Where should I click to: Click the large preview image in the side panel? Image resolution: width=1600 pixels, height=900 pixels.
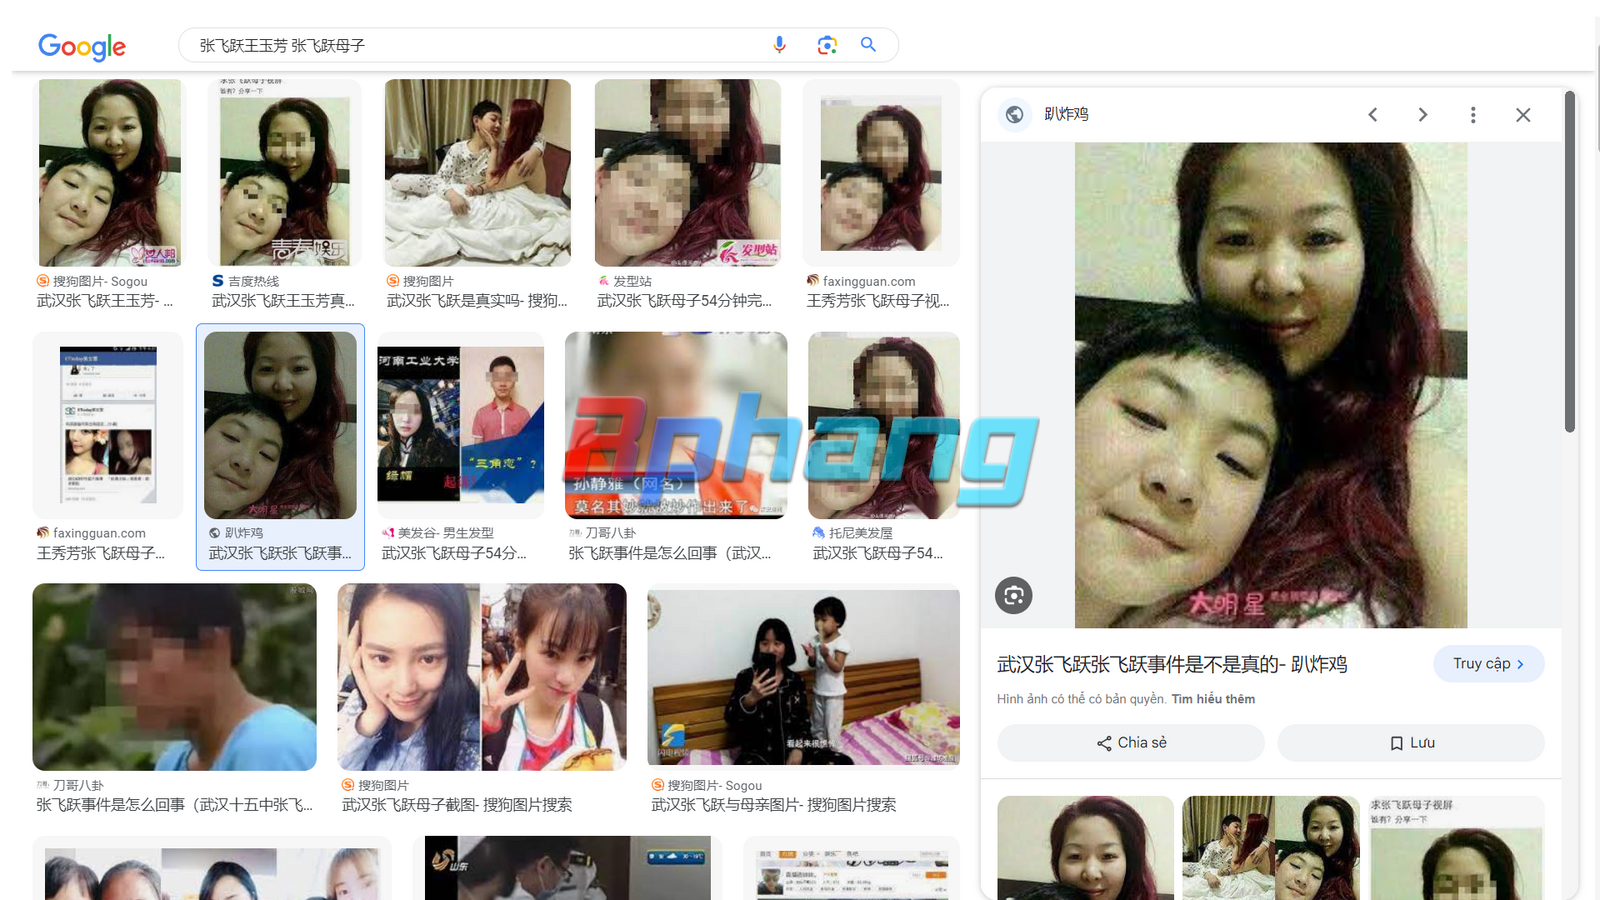[x=1271, y=385]
